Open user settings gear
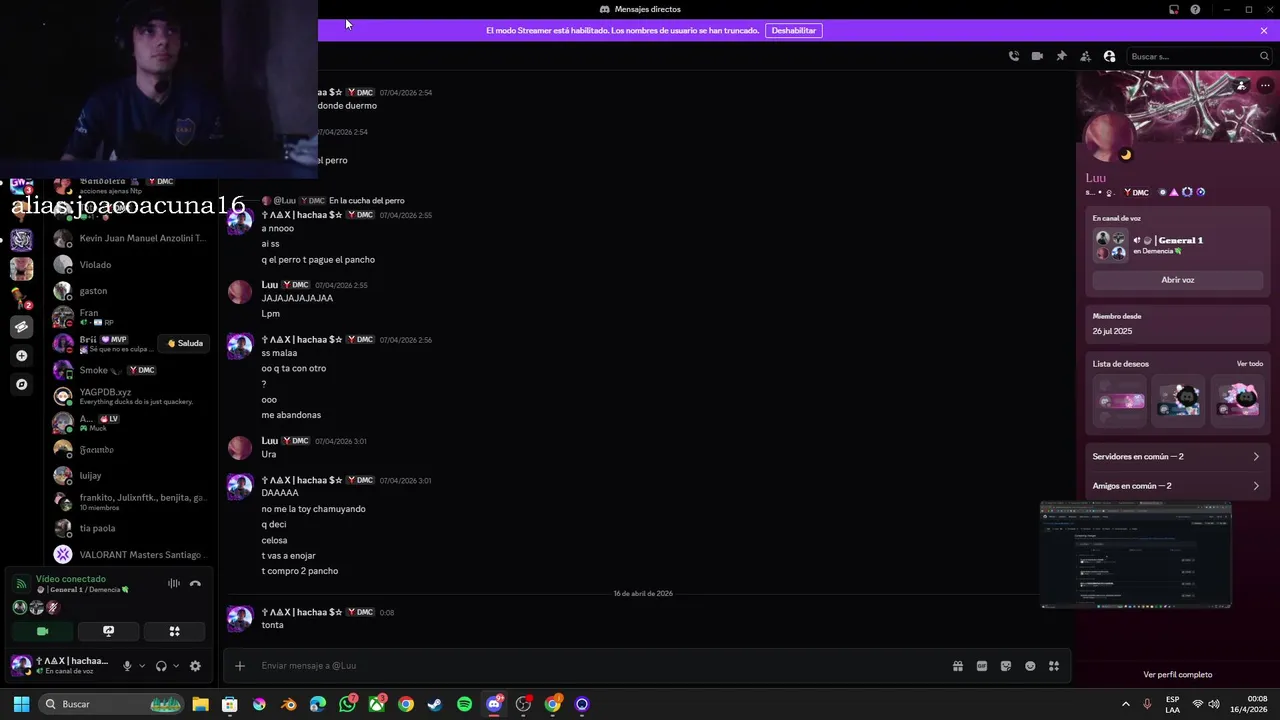This screenshot has width=1280, height=720. click(195, 666)
